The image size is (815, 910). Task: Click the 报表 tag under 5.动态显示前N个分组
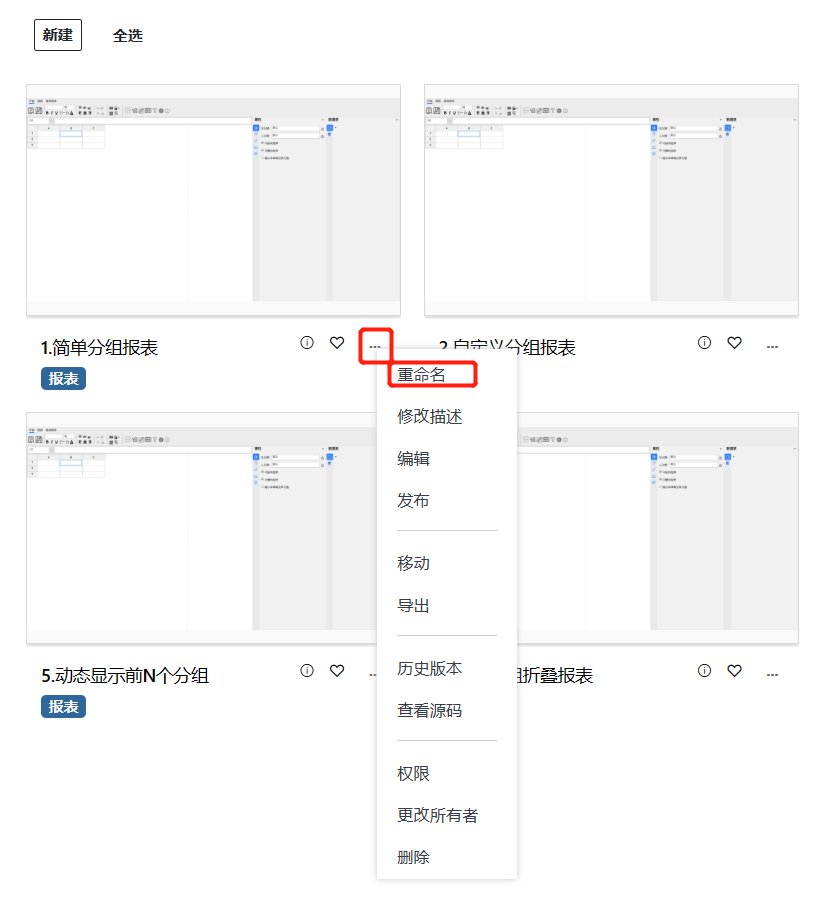[x=63, y=706]
